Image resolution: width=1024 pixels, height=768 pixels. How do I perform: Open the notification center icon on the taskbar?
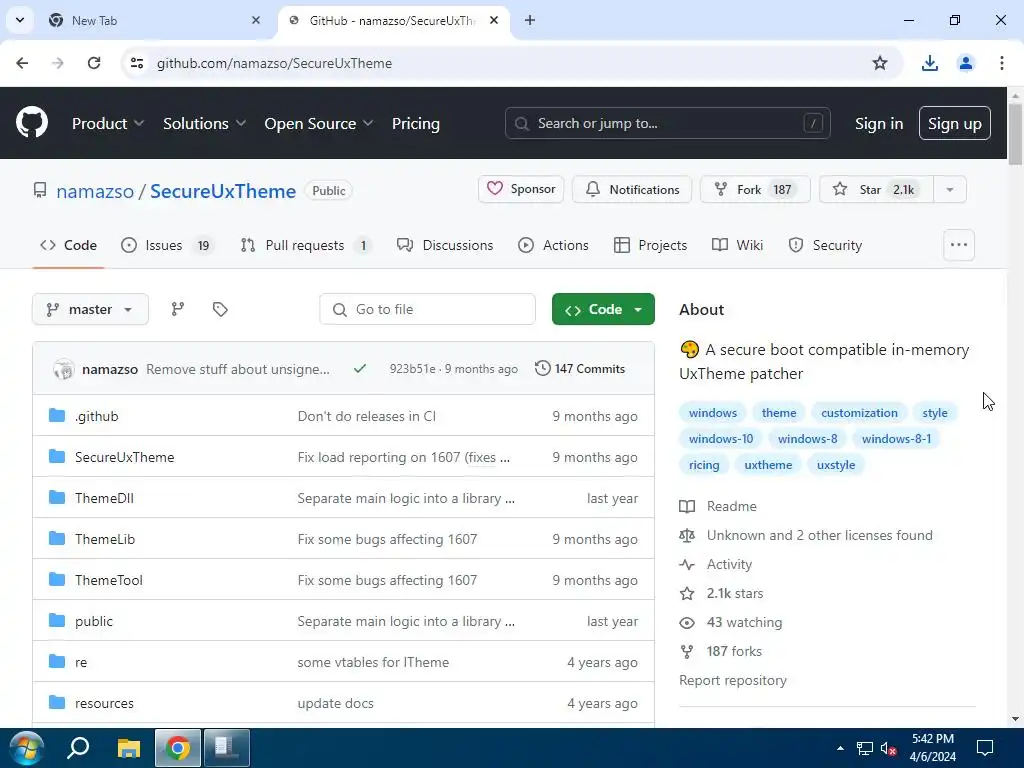[x=985, y=748]
